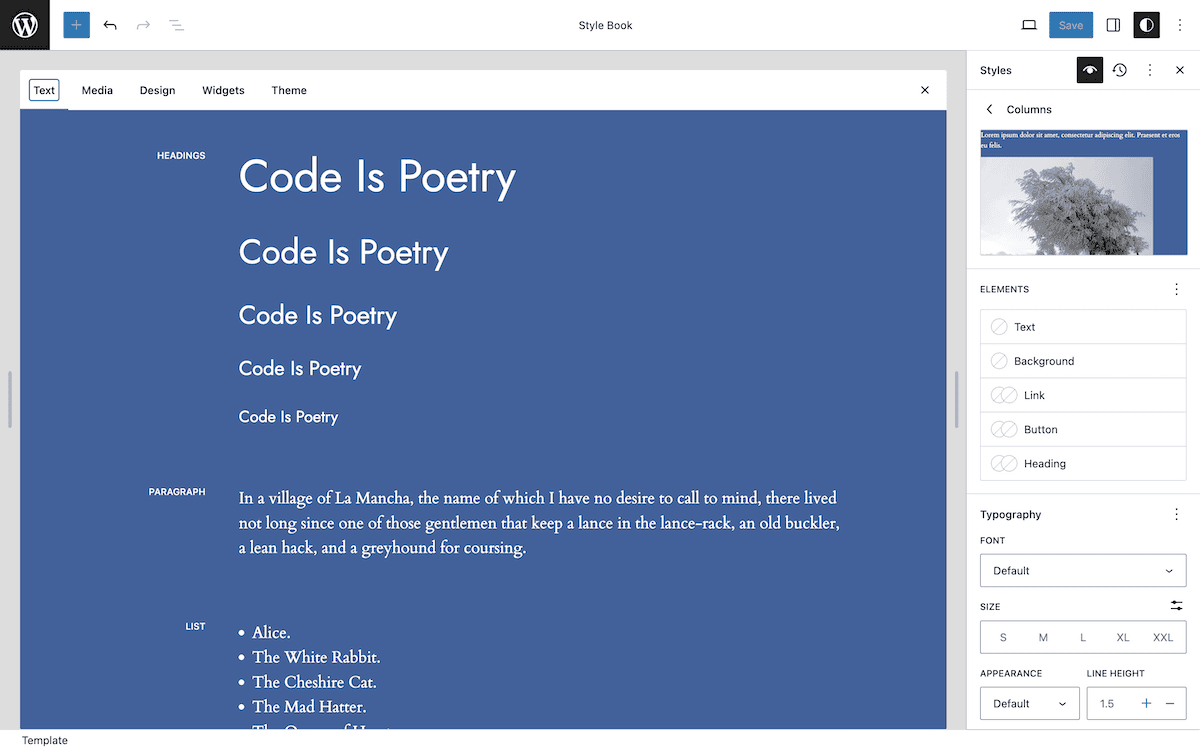Viewport: 1200px width, 750px height.
Task: Toggle the Settings sidebar panel
Action: pos(1113,24)
